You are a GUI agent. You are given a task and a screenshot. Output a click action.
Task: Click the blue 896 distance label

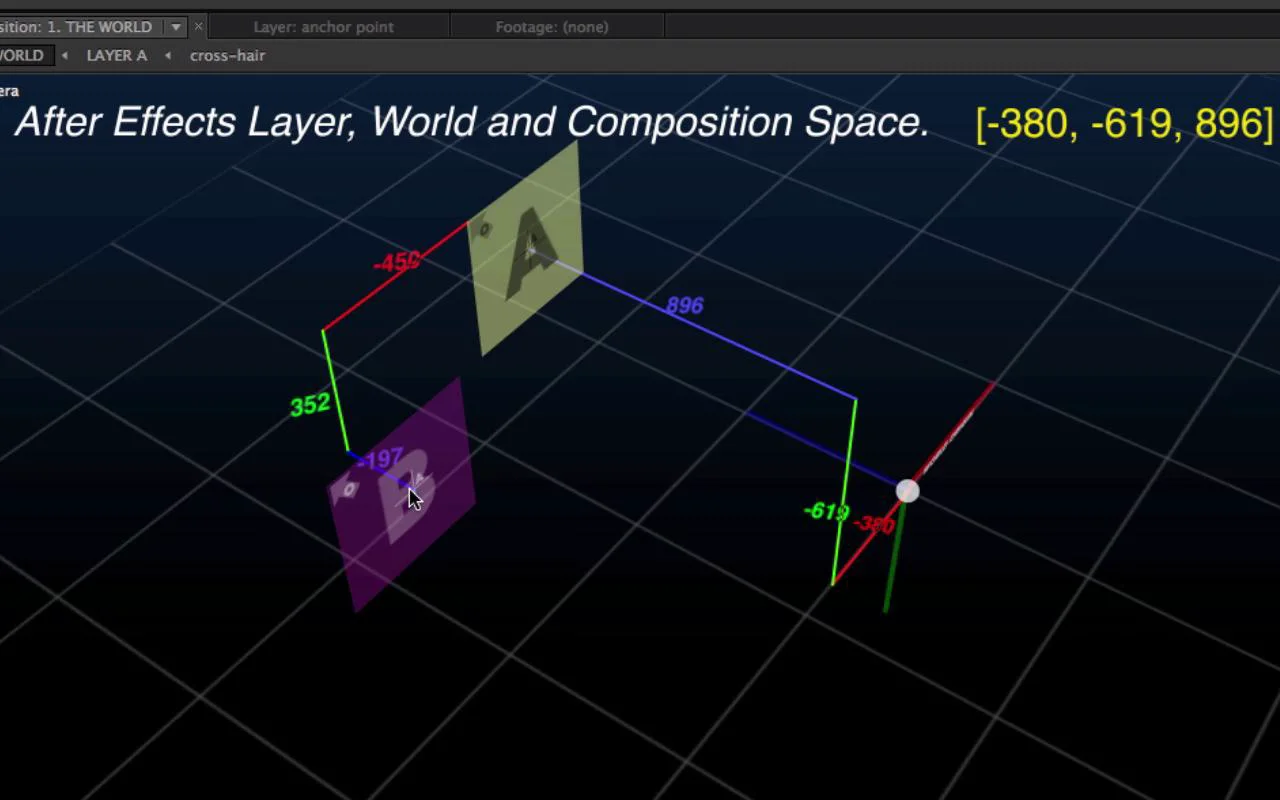tap(685, 305)
